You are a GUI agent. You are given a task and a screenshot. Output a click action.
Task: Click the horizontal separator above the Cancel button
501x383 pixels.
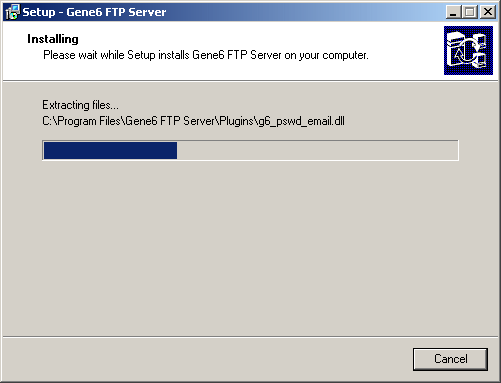pyautogui.click(x=250, y=337)
